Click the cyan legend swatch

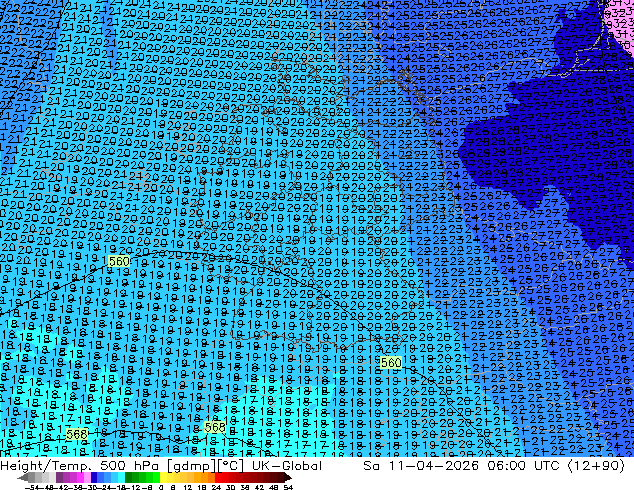121,477
